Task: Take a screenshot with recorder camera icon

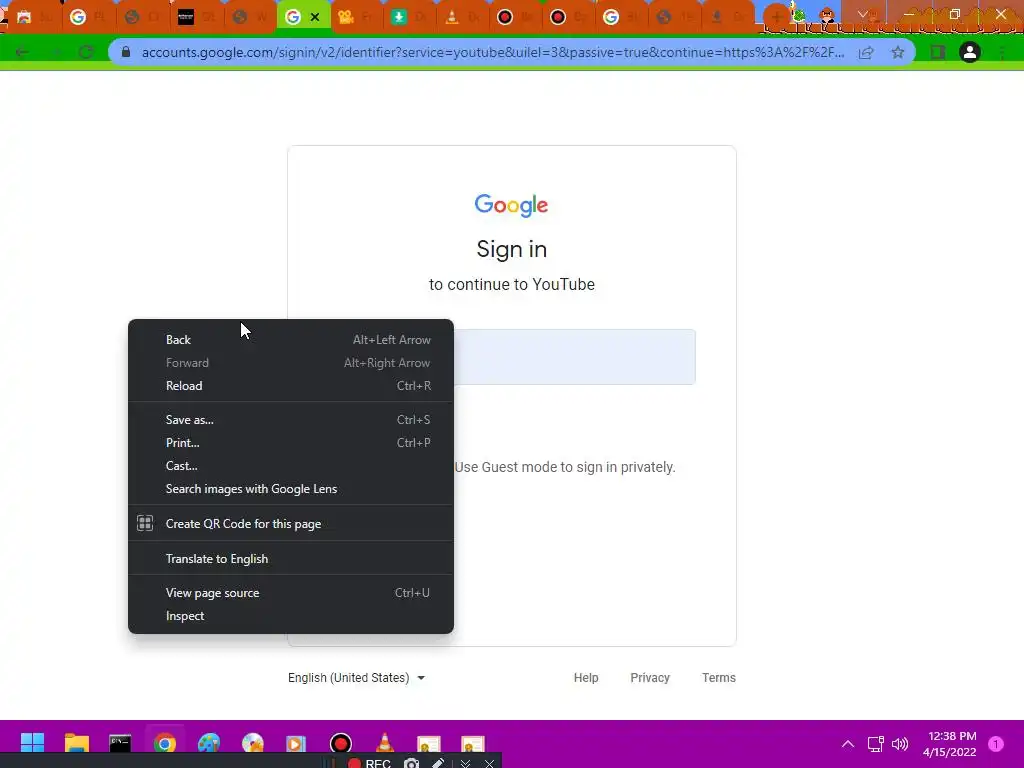Action: click(411, 763)
